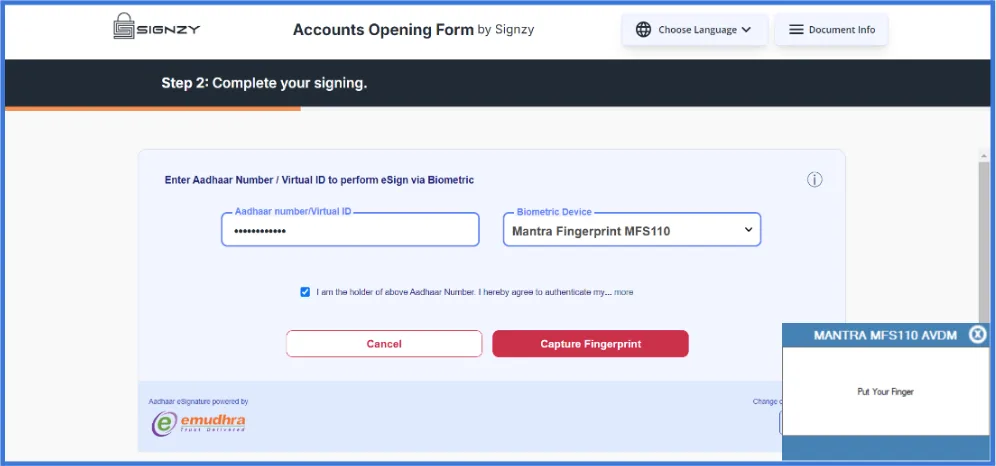
Task: Expand consent text via more link
Action: pyautogui.click(x=623, y=292)
